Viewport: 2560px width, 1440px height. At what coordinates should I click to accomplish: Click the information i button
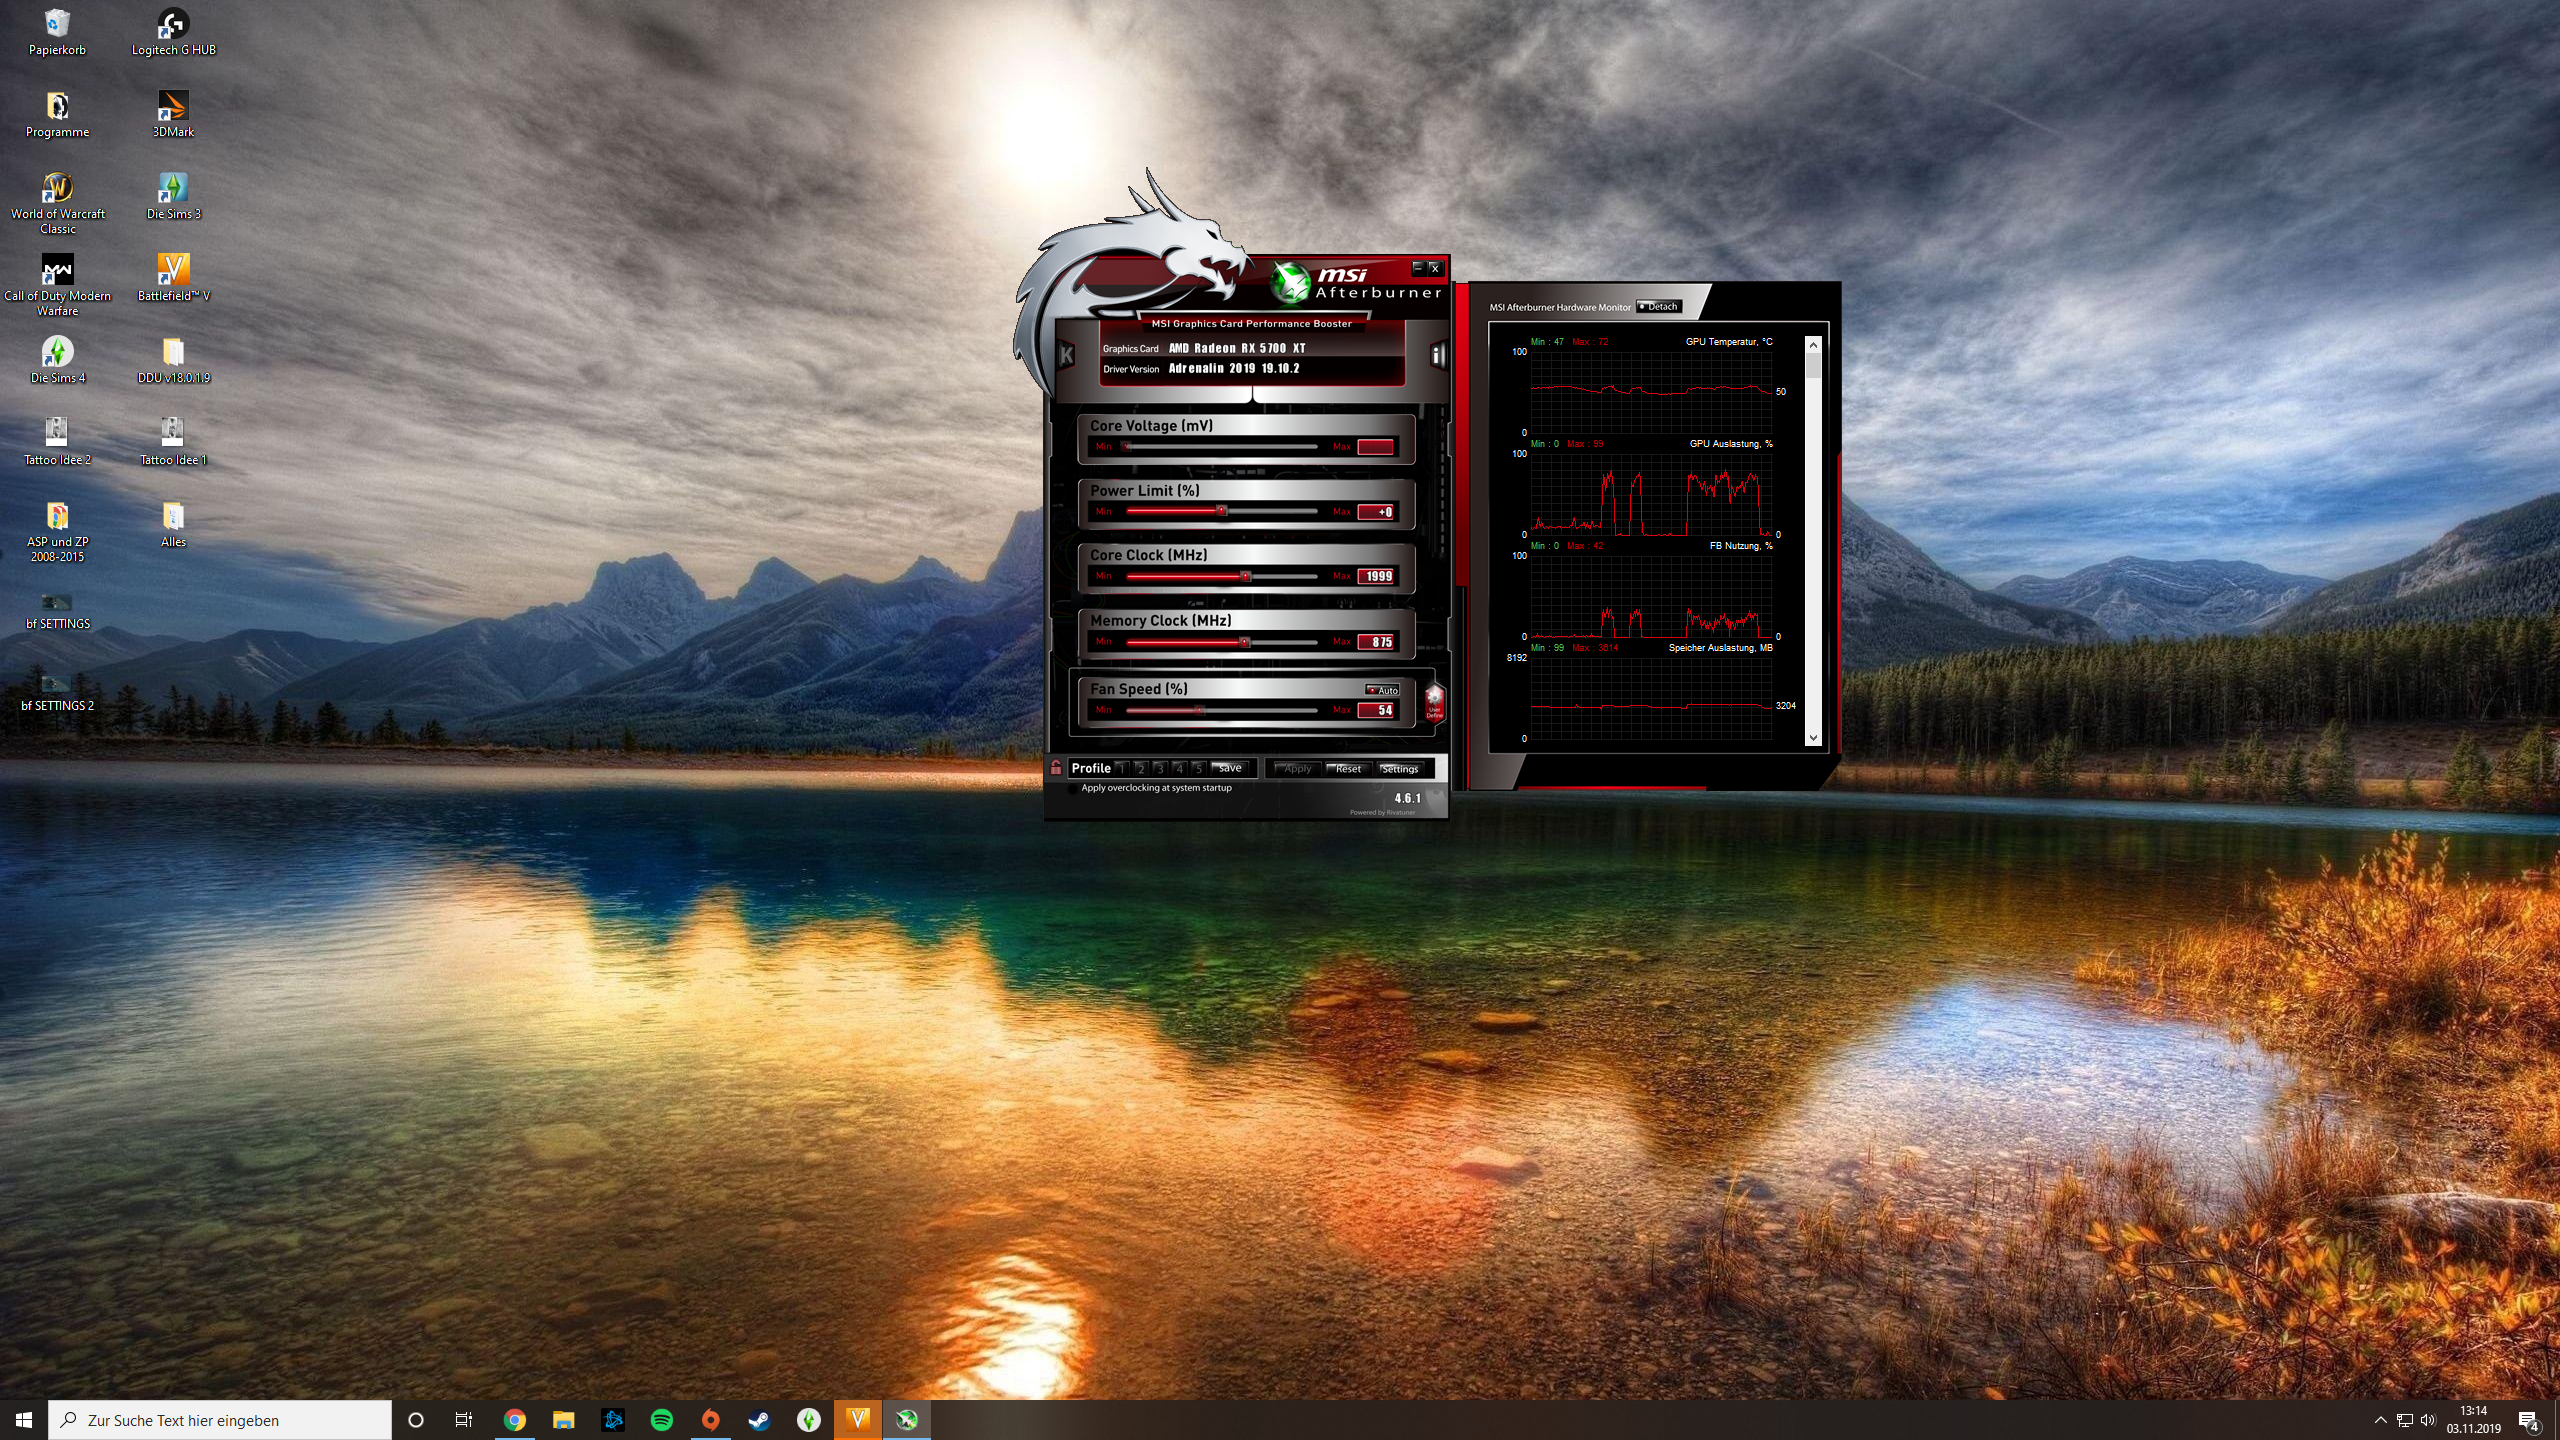1437,355
